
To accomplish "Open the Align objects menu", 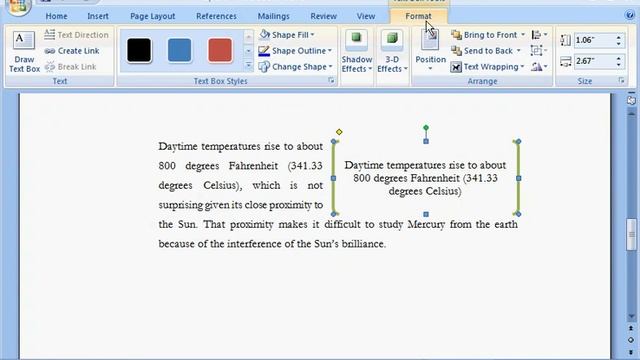I will point(540,35).
